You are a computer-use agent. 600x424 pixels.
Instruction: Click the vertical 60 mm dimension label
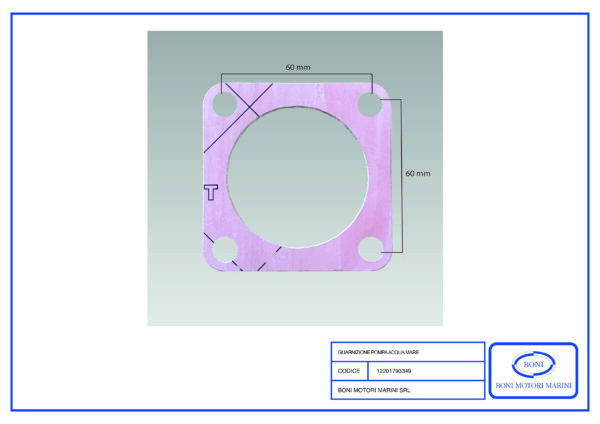[x=418, y=173]
